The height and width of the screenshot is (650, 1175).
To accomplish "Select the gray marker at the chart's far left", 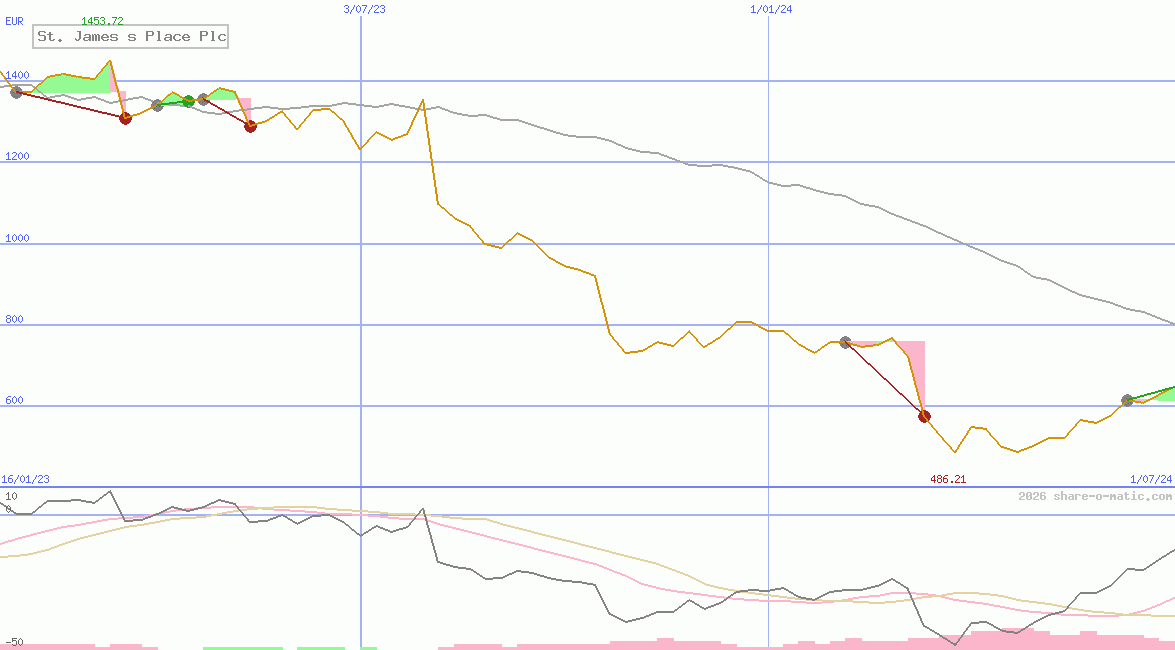I will coord(16,92).
